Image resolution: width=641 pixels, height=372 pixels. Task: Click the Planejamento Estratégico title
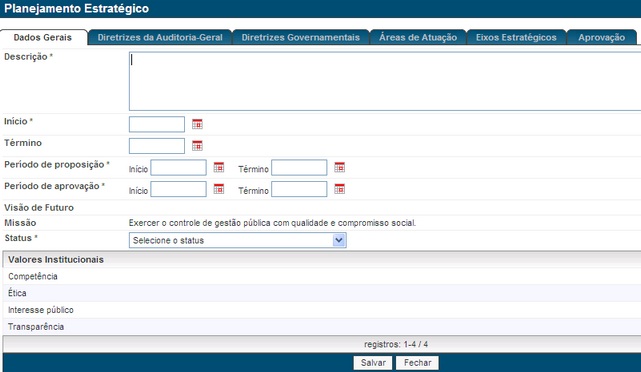click(x=76, y=9)
